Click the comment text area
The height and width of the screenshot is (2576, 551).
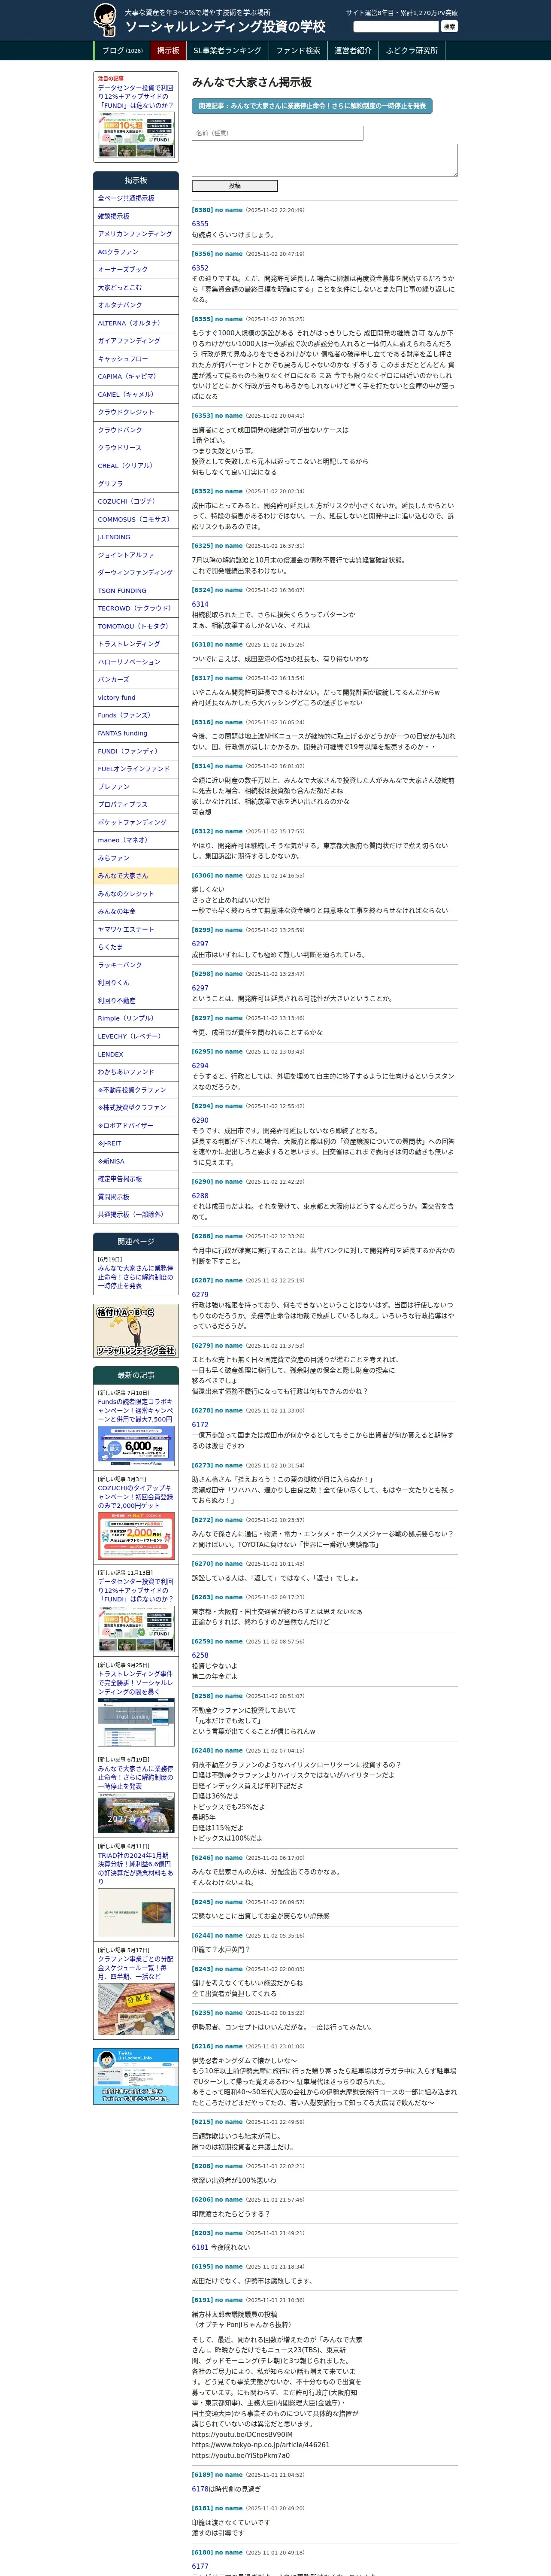tap(324, 160)
